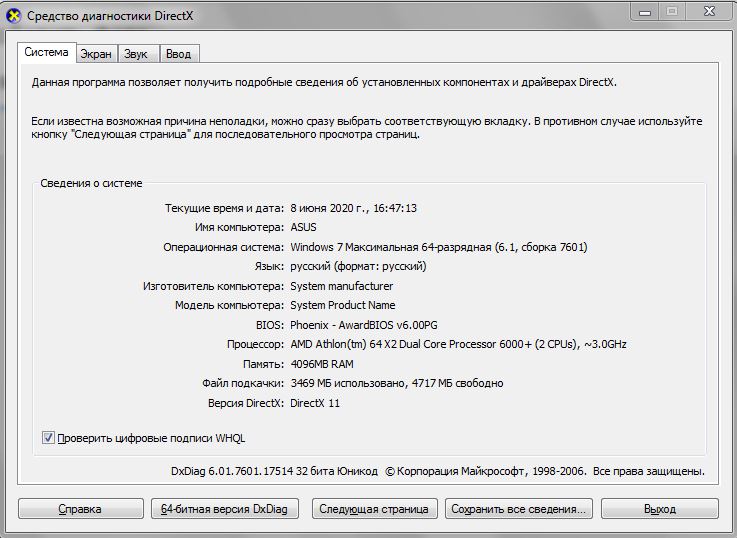Toggle Проверить цифровые подписи WHQL checkbox
The image size is (737, 538).
point(48,438)
